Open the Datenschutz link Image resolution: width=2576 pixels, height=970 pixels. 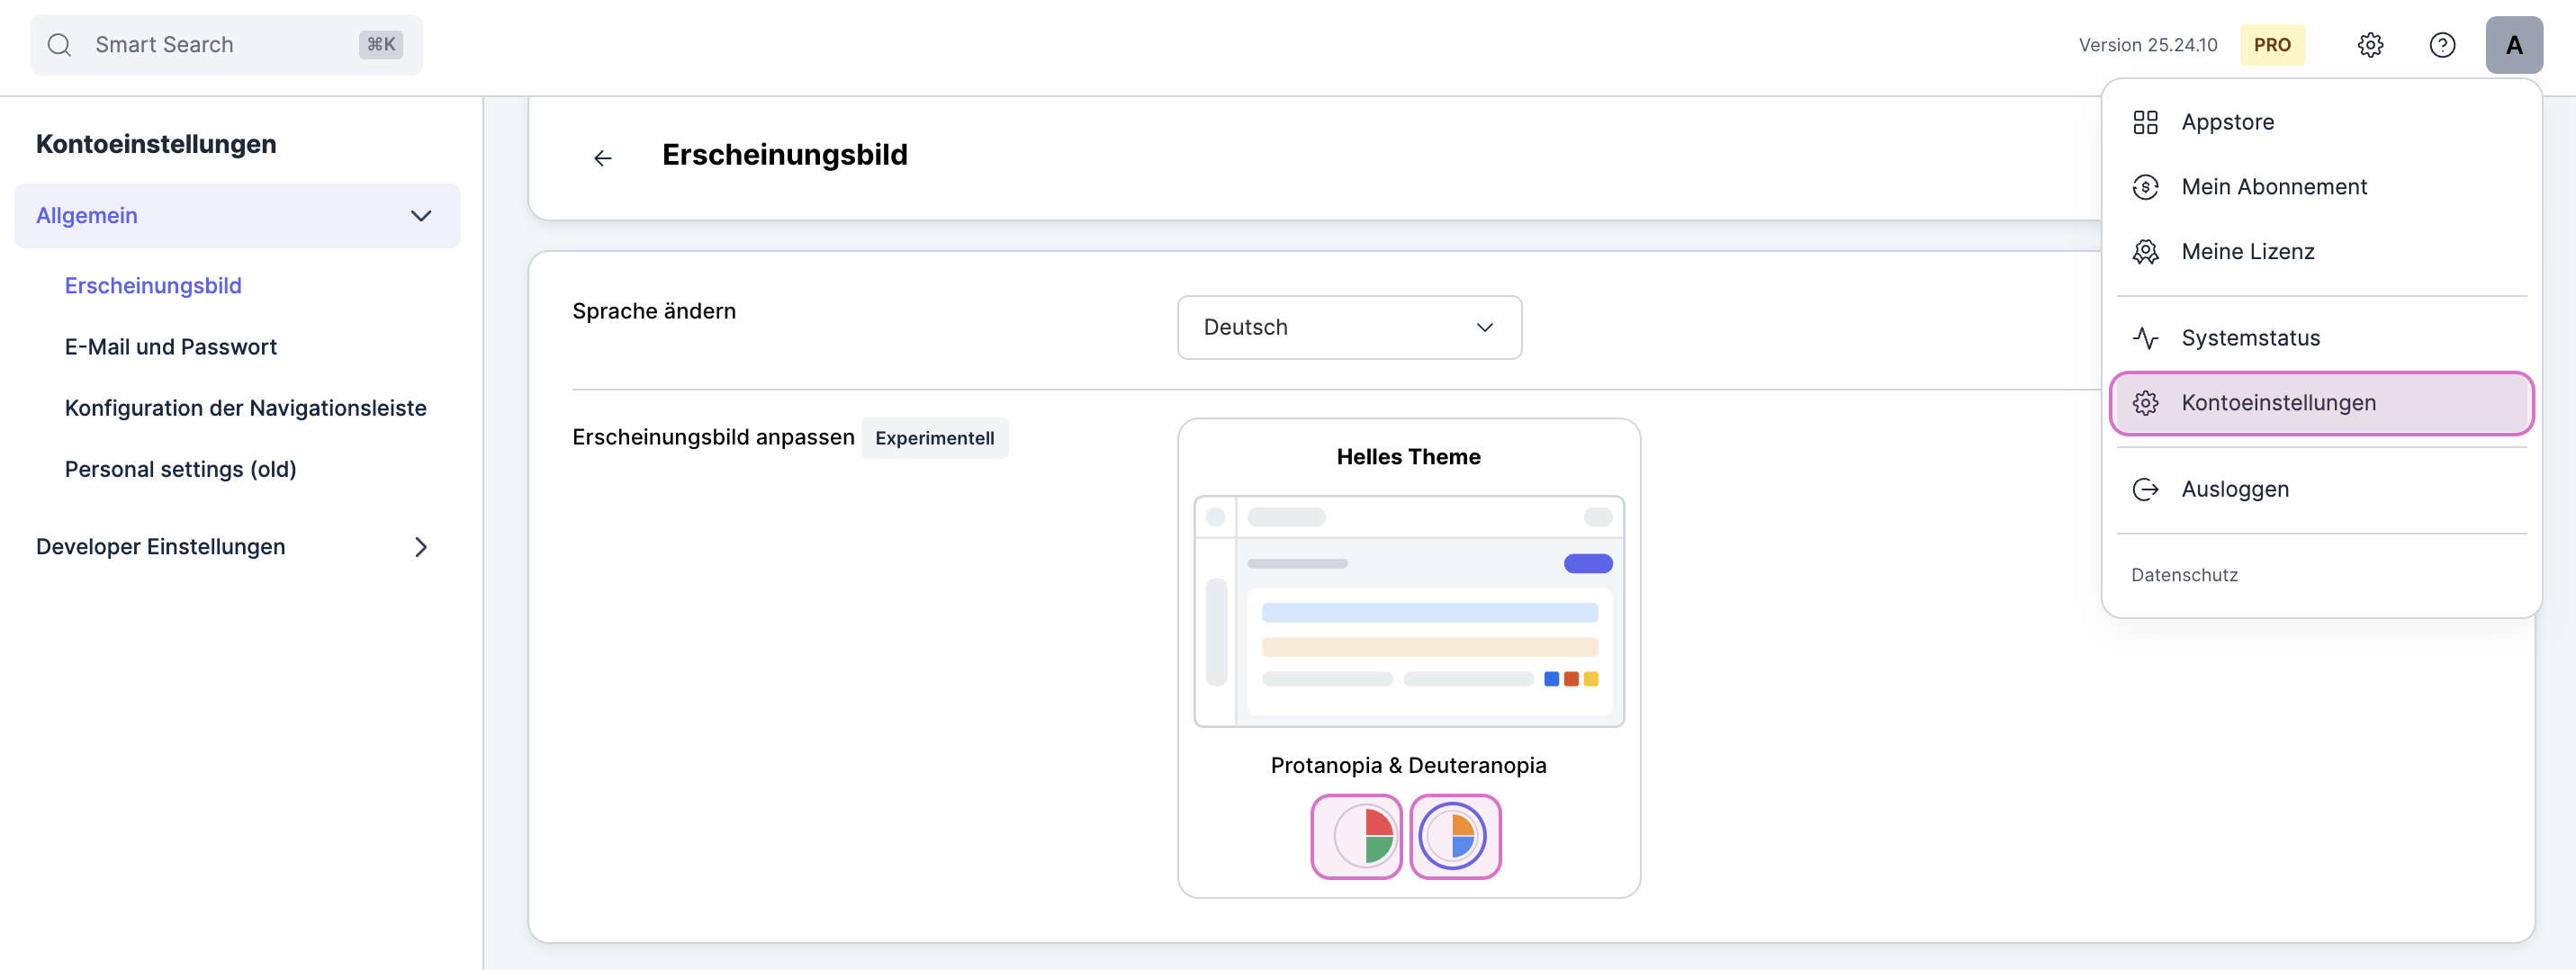coord(2184,575)
